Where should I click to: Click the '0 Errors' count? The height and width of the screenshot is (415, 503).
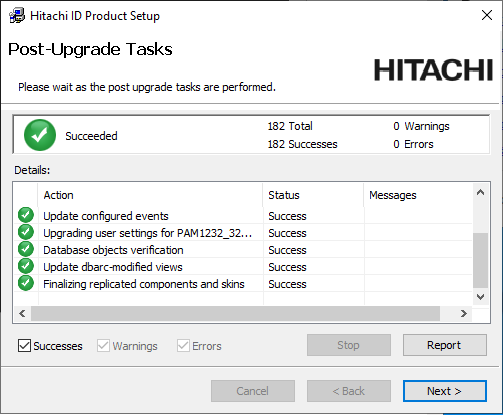coord(413,144)
